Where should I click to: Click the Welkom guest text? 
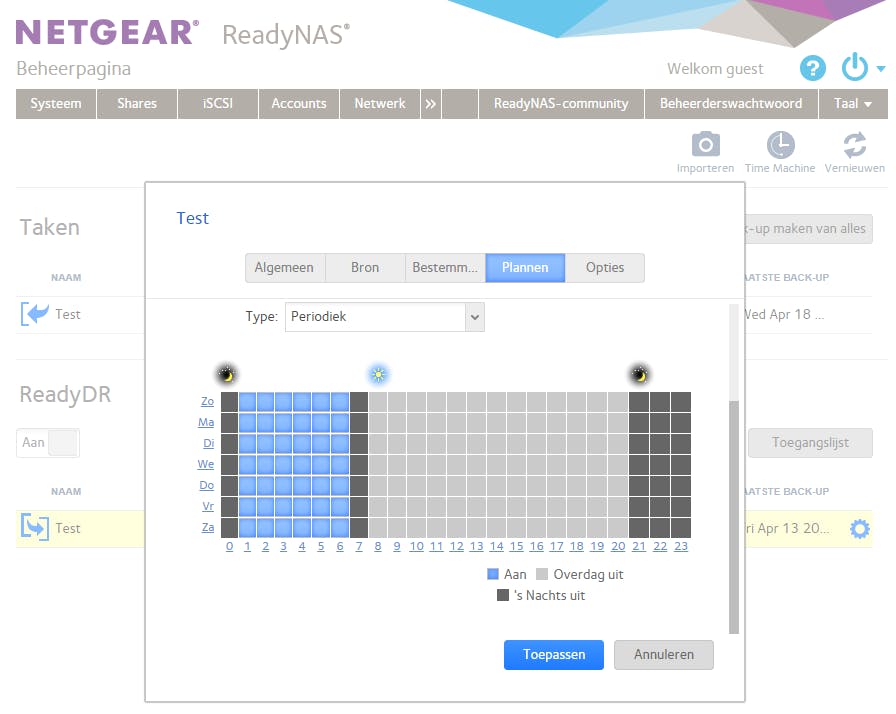point(715,69)
